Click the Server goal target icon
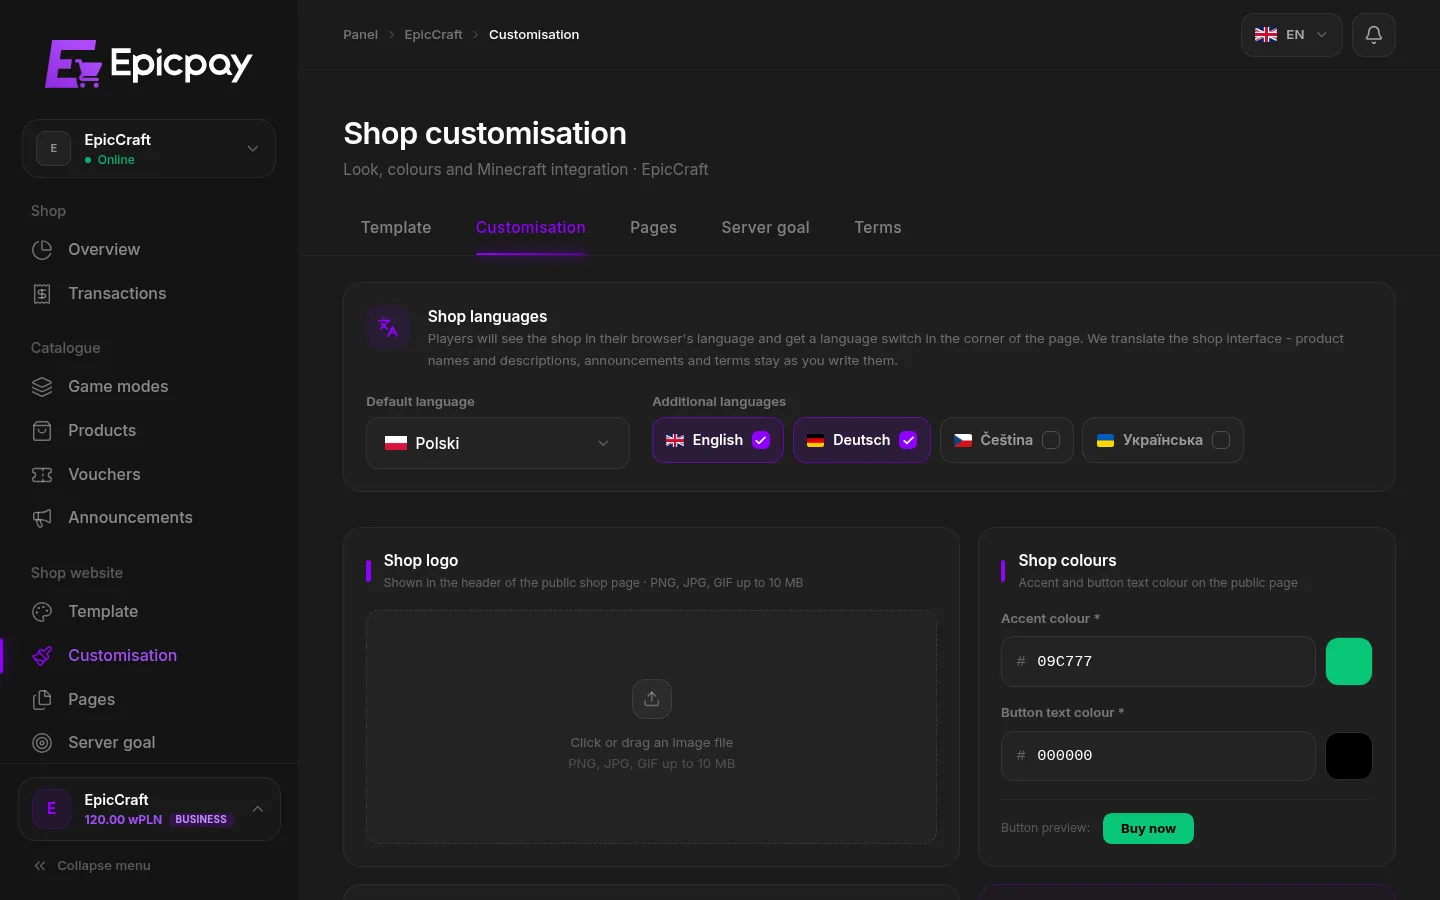This screenshot has height=900, width=1440. [x=42, y=743]
